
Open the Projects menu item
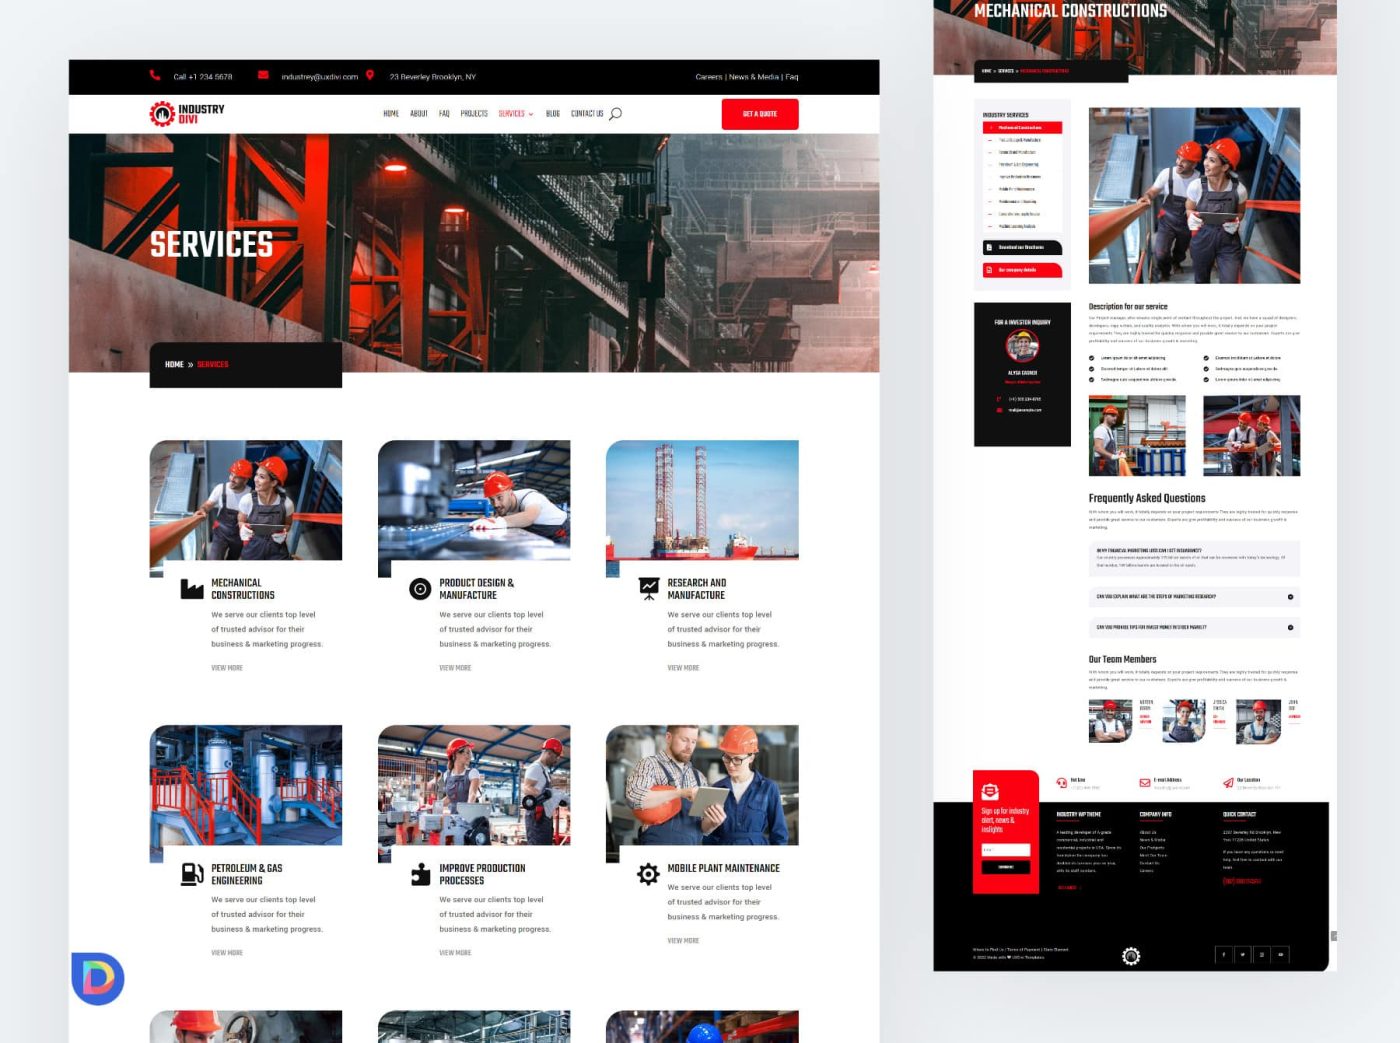coord(474,114)
